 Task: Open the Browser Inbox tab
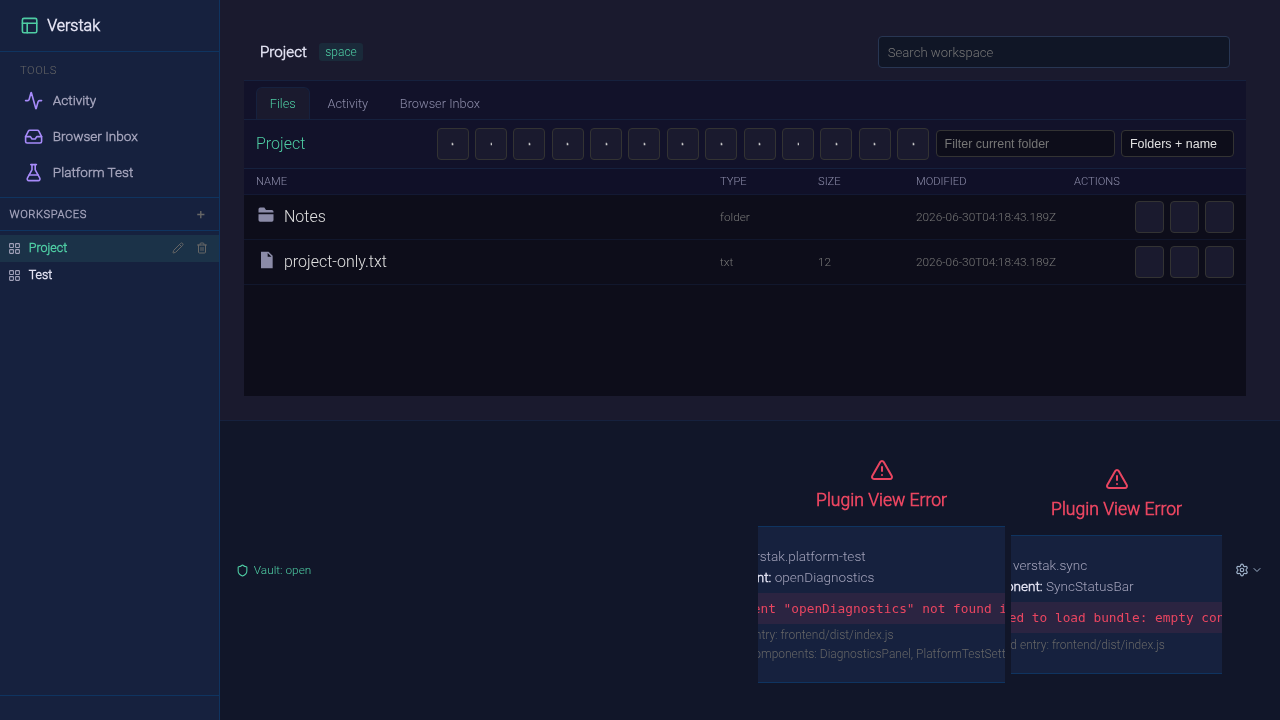click(440, 104)
